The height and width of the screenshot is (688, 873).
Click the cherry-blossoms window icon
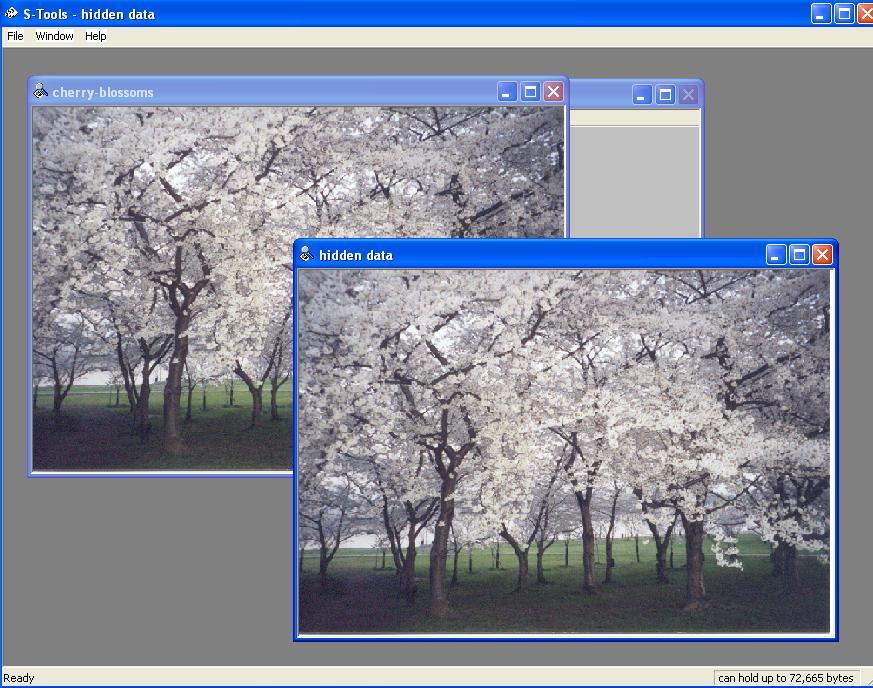(40, 91)
